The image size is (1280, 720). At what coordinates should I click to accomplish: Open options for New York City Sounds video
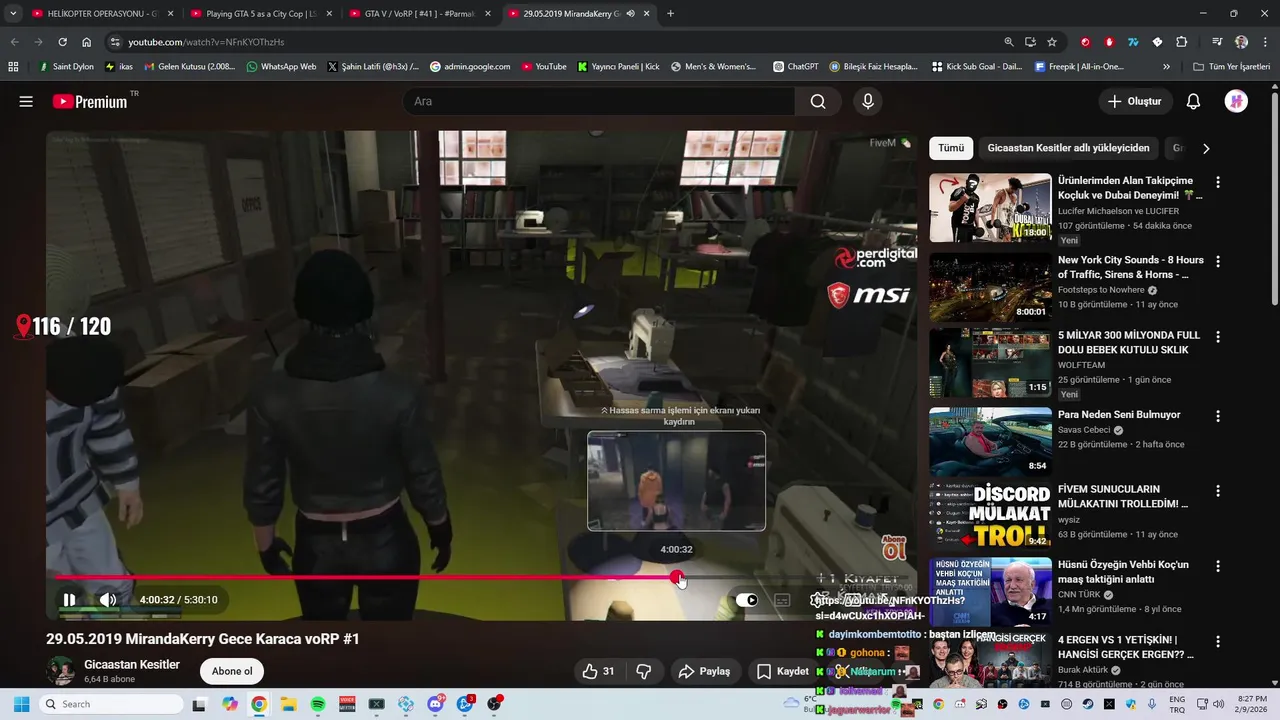[x=1217, y=261]
